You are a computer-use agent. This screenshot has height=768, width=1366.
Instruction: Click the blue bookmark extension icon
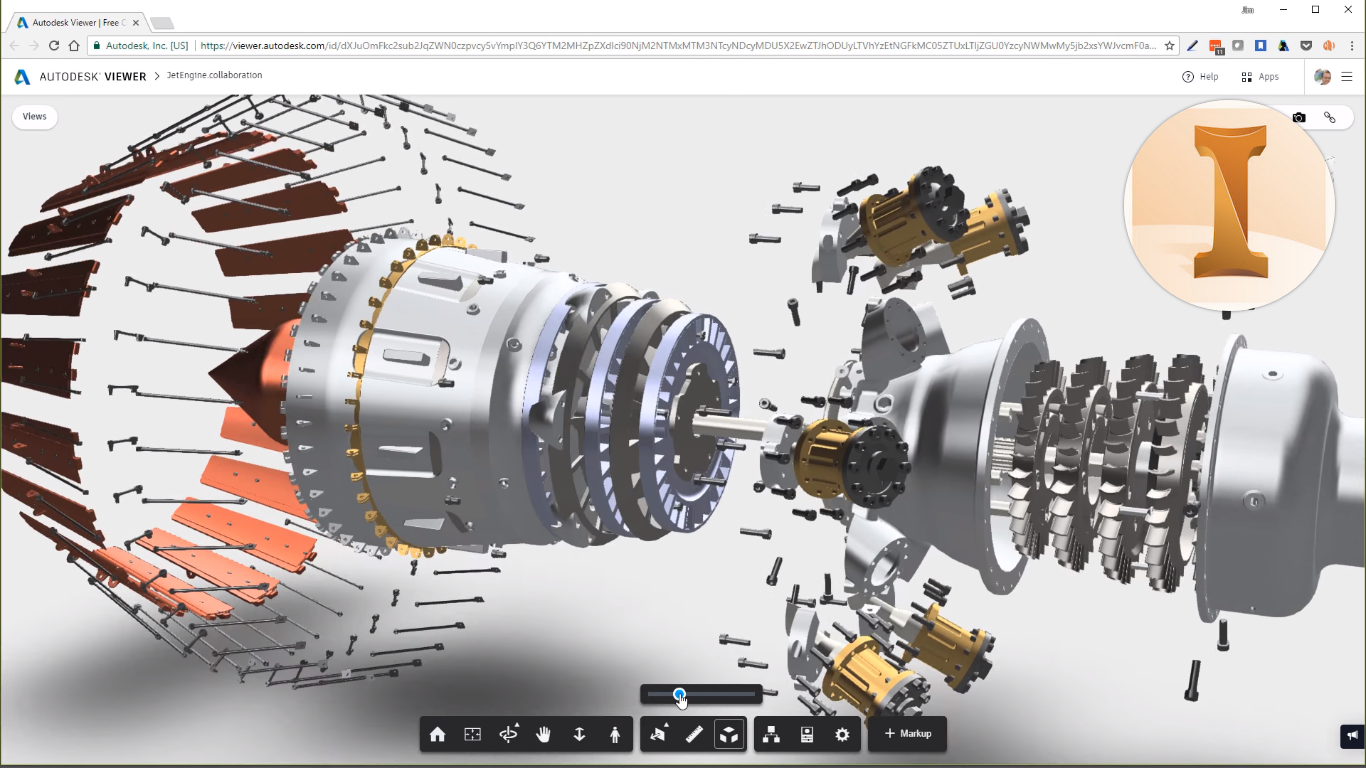point(1261,46)
